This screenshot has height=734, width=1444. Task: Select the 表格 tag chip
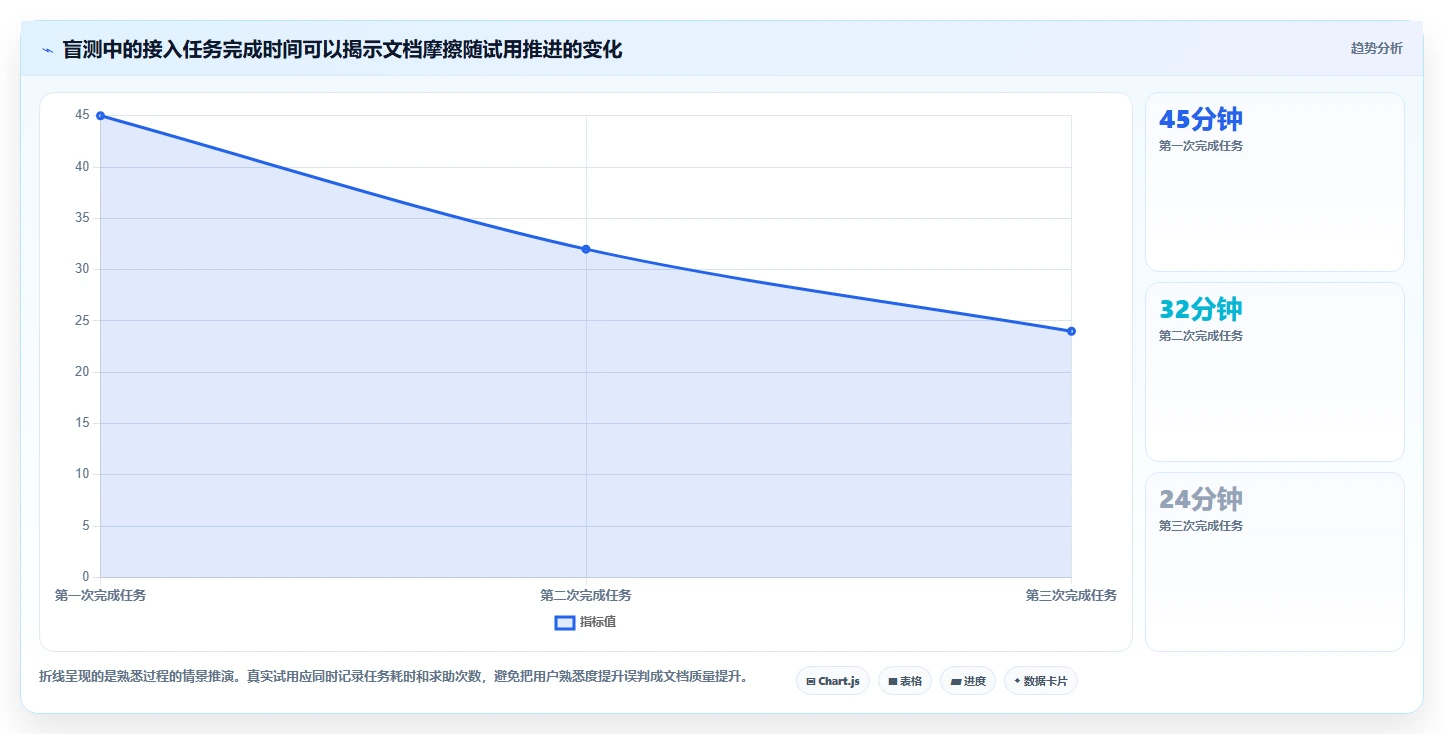click(905, 681)
